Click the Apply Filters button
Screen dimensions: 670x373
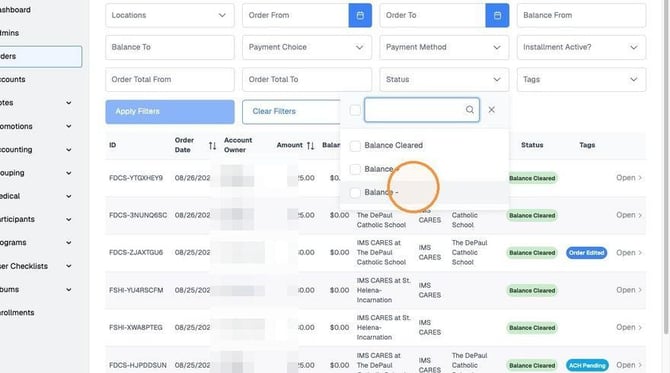click(x=170, y=112)
